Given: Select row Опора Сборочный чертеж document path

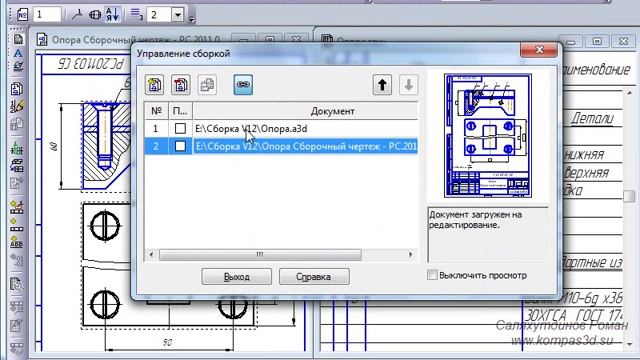Looking at the screenshot, I should [281, 146].
